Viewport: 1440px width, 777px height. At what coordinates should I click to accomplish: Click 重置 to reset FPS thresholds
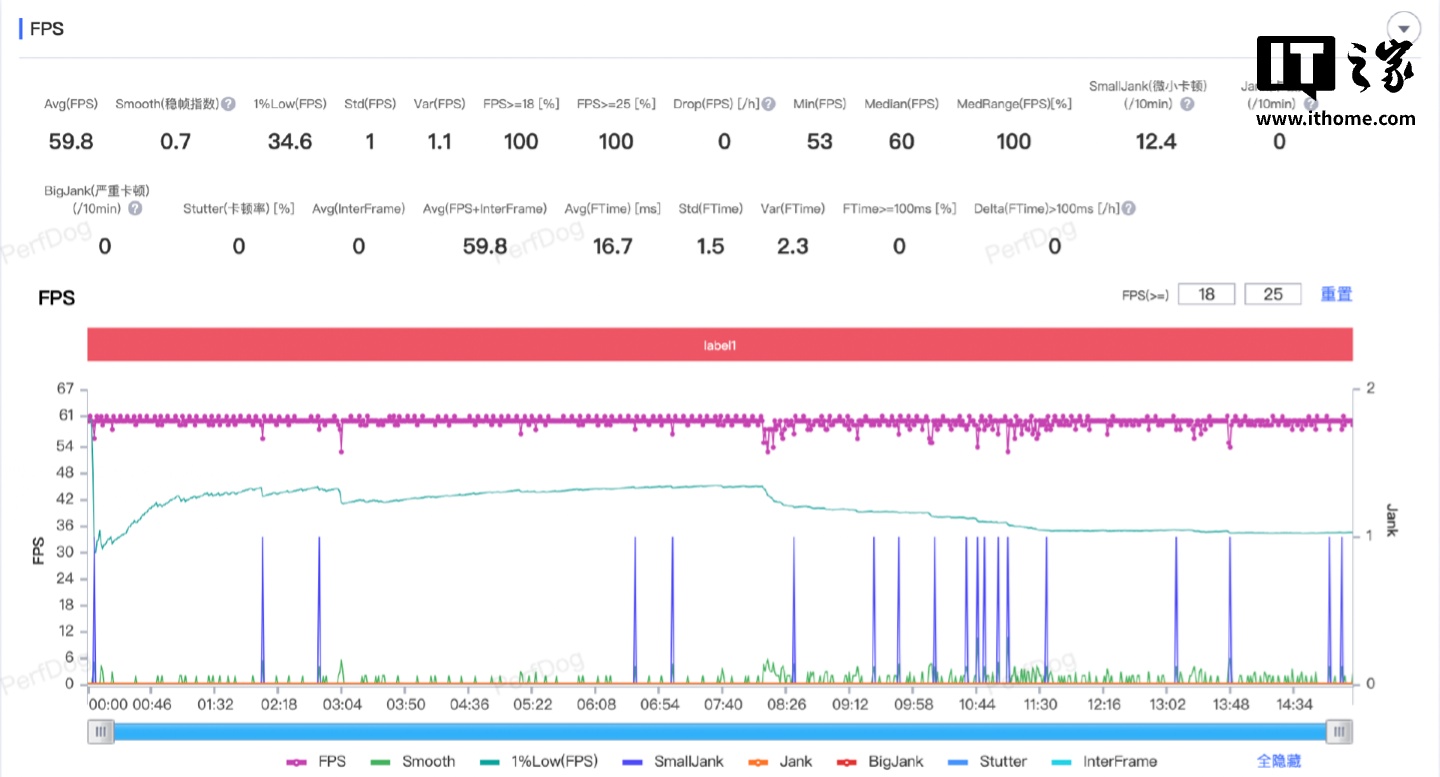click(x=1336, y=294)
